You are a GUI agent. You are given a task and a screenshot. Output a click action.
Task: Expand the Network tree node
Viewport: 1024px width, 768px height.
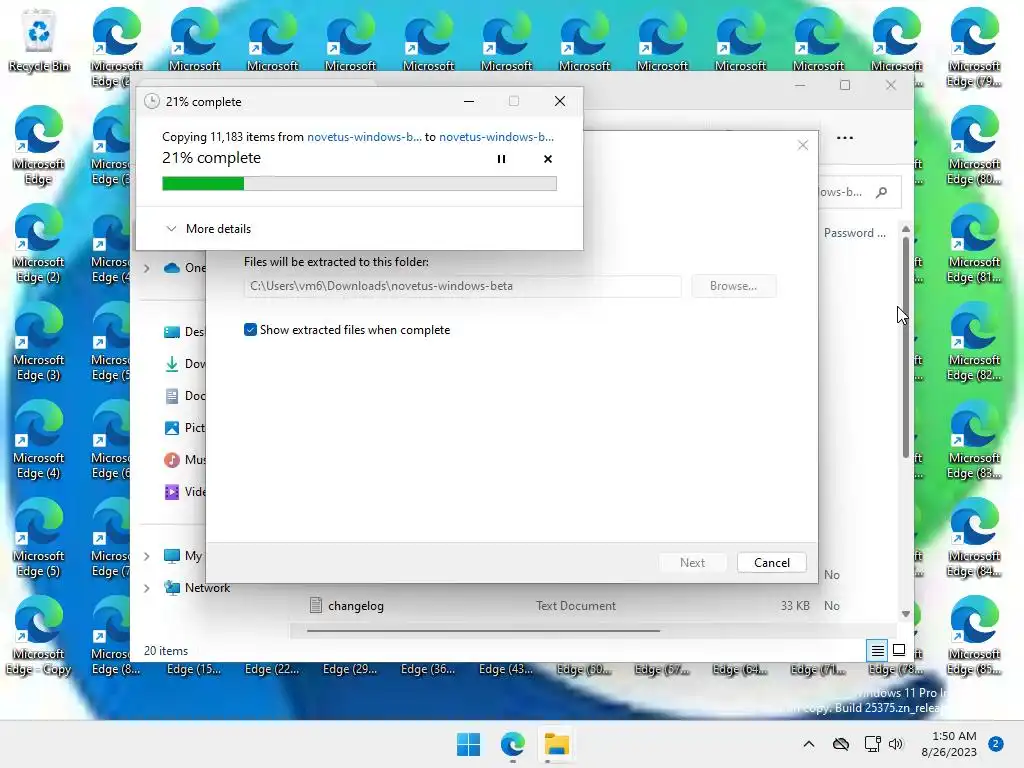pyautogui.click(x=147, y=588)
